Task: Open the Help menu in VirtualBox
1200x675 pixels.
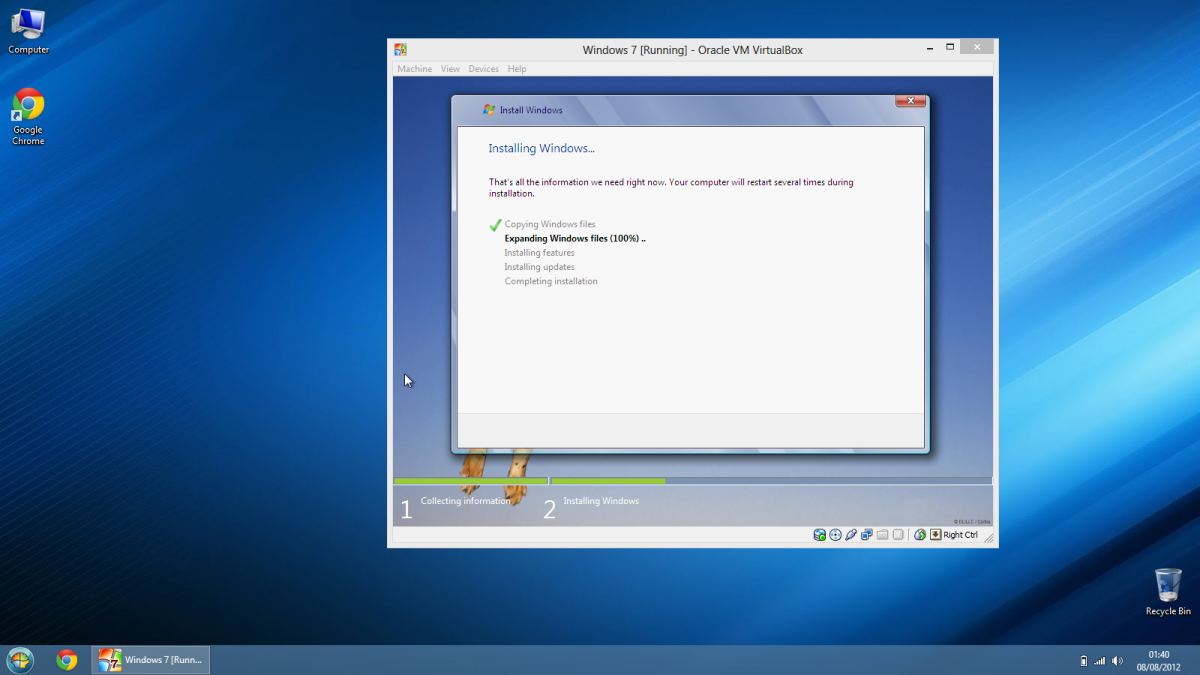Action: click(x=516, y=69)
